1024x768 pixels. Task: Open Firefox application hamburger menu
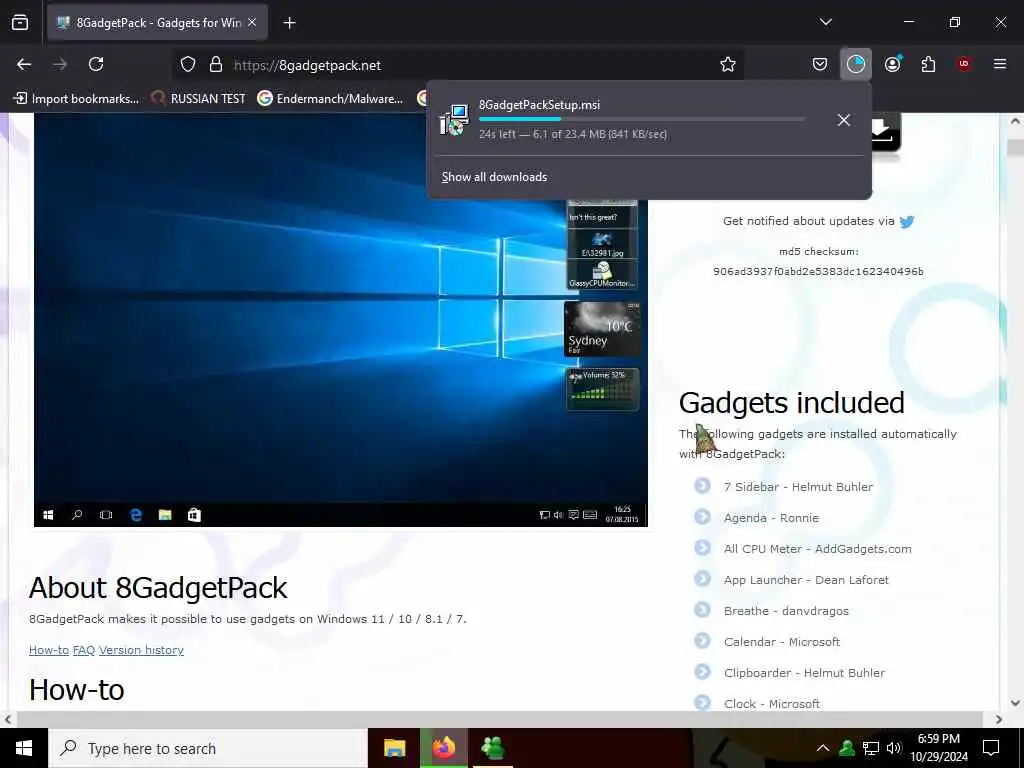1000,64
